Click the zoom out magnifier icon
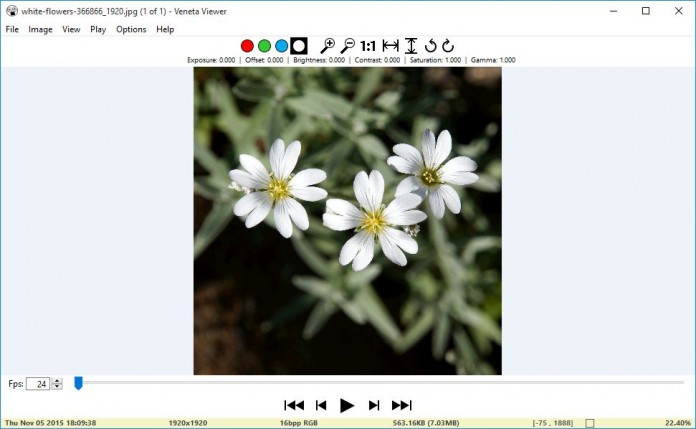 coord(348,46)
